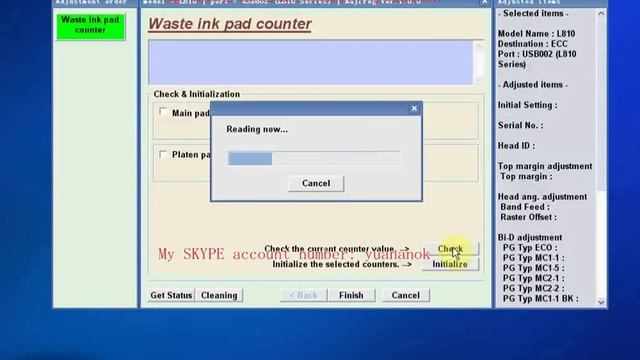Click the Check & Initialization group label

tap(197, 94)
